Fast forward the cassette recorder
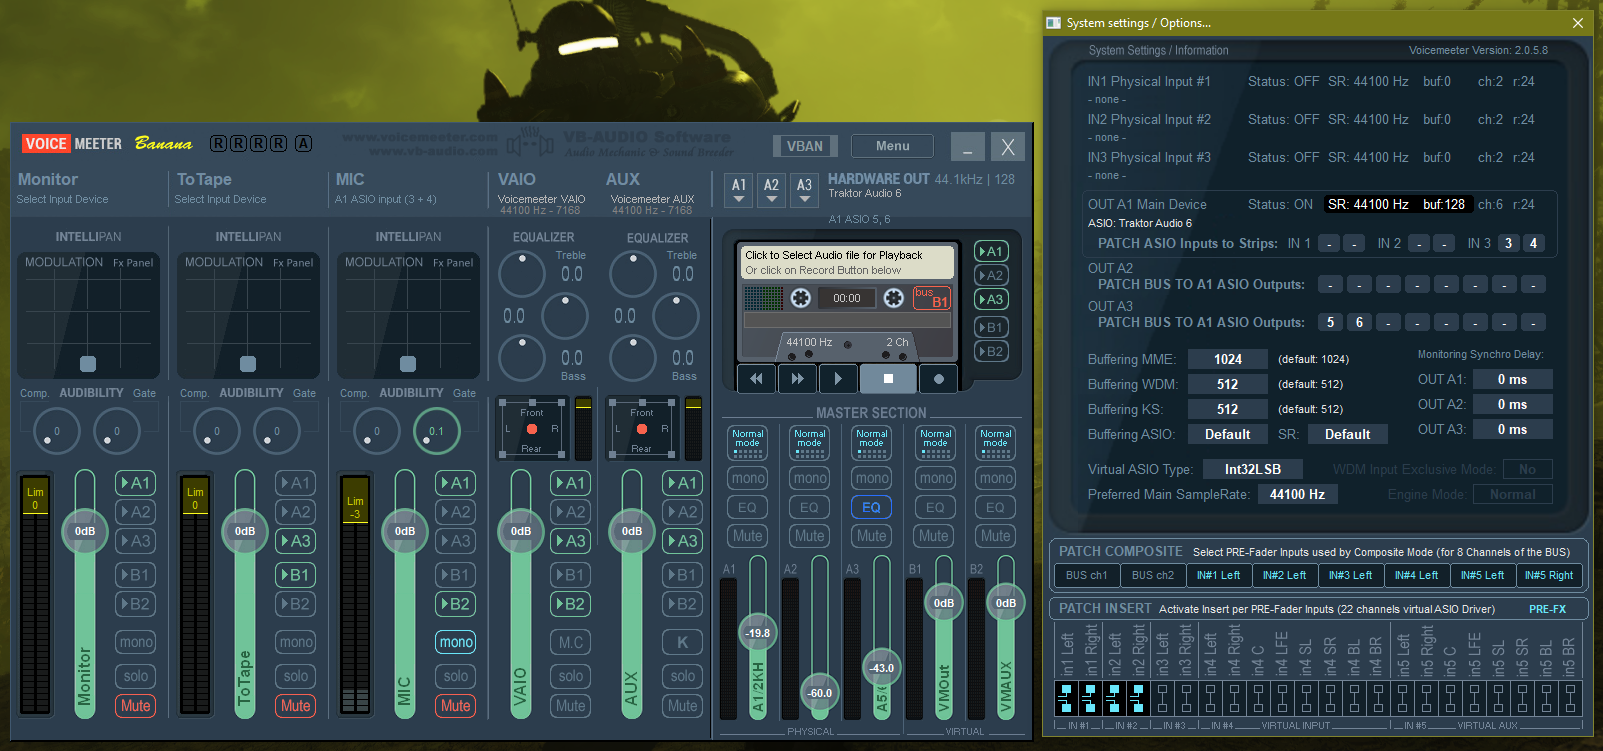Viewport: 1603px width, 751px height. 797,379
